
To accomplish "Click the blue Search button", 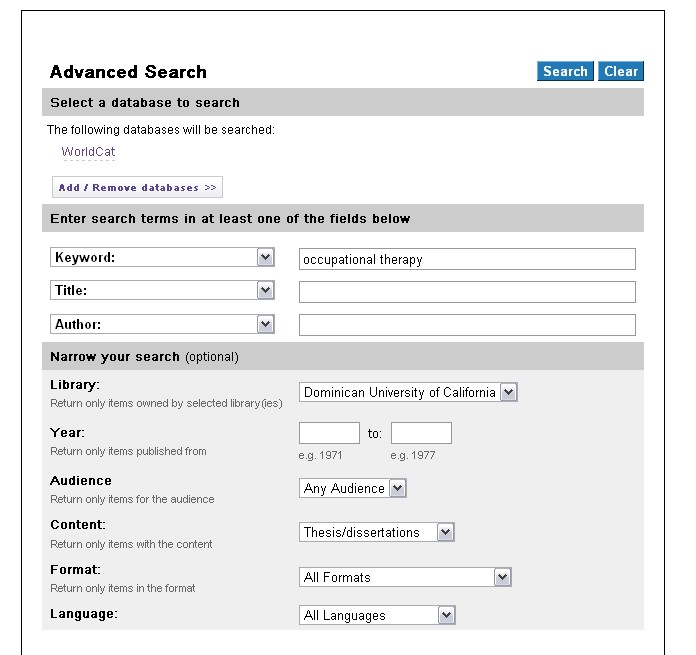I will tap(565, 71).
